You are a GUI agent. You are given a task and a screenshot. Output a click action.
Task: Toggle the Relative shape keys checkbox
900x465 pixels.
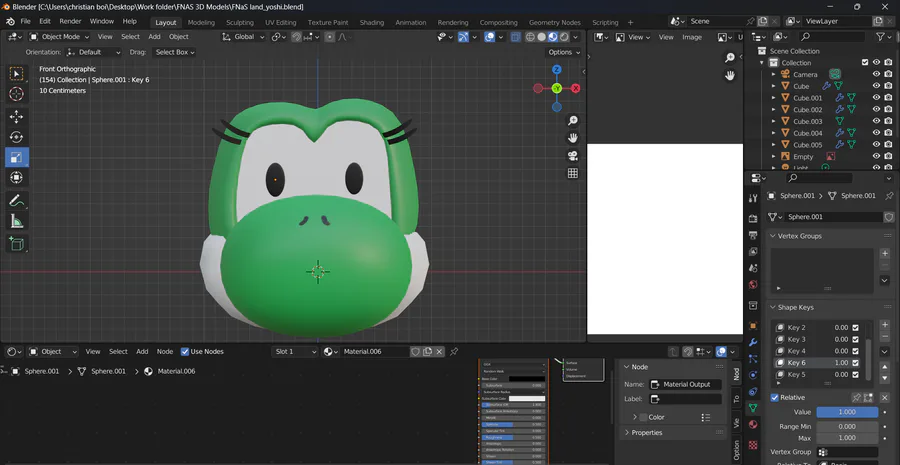point(775,397)
